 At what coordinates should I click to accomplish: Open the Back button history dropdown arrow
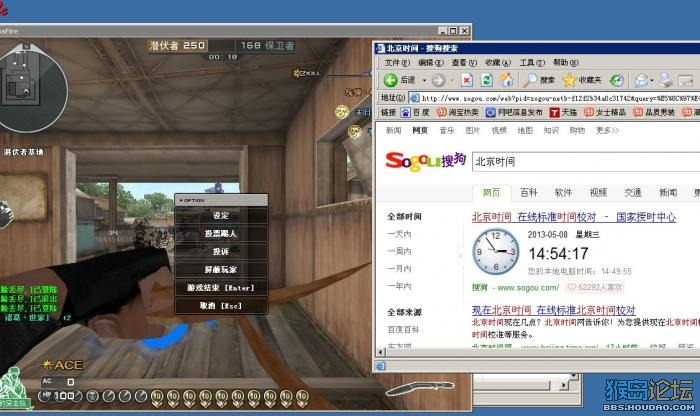[424, 81]
